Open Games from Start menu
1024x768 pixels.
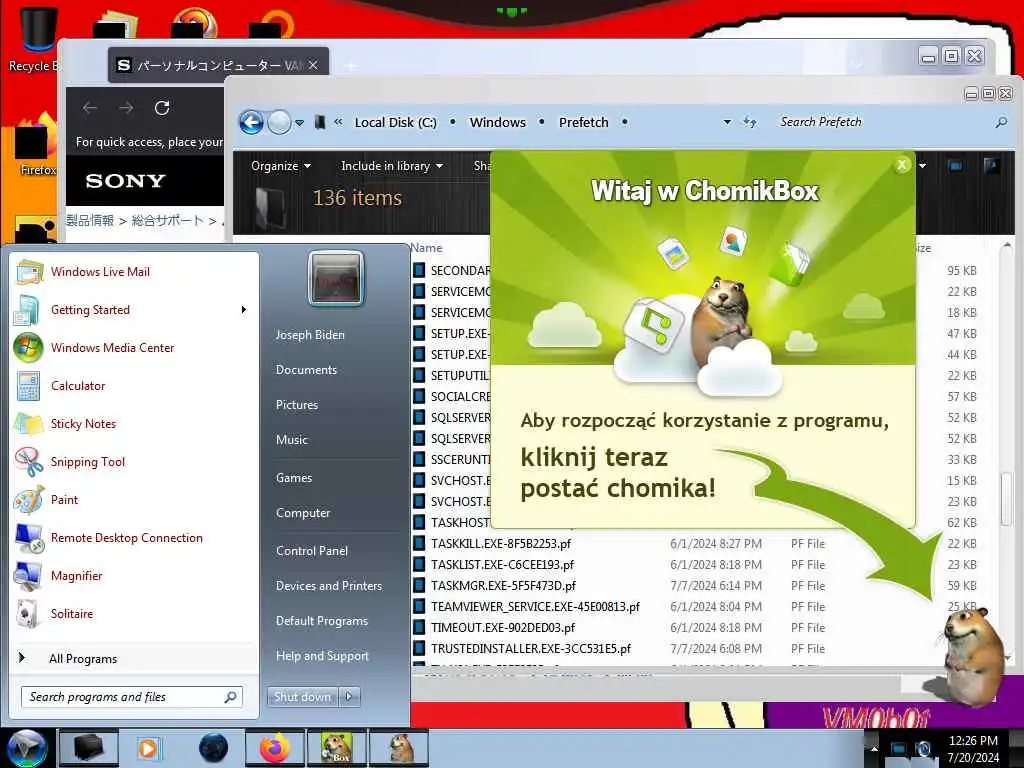click(x=294, y=478)
